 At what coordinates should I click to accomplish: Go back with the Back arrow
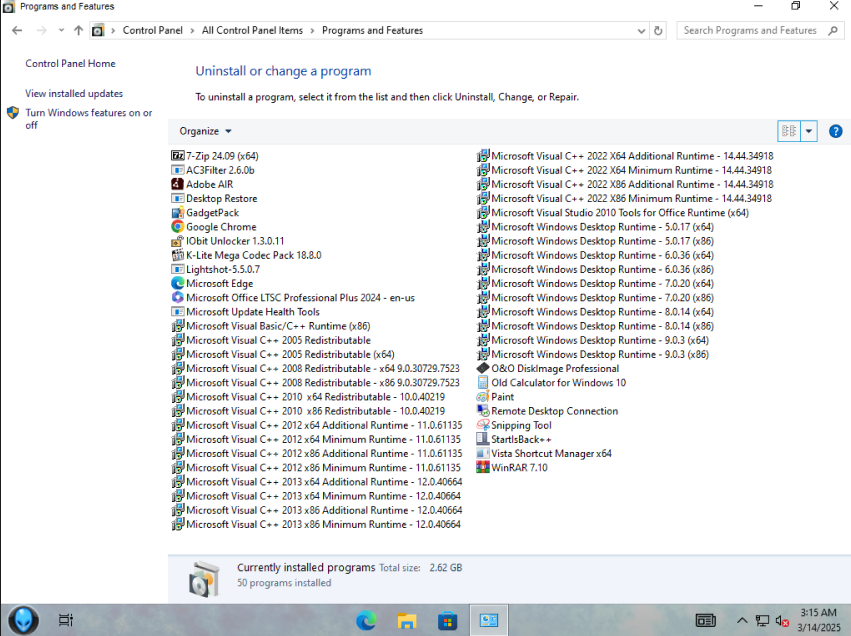[17, 30]
